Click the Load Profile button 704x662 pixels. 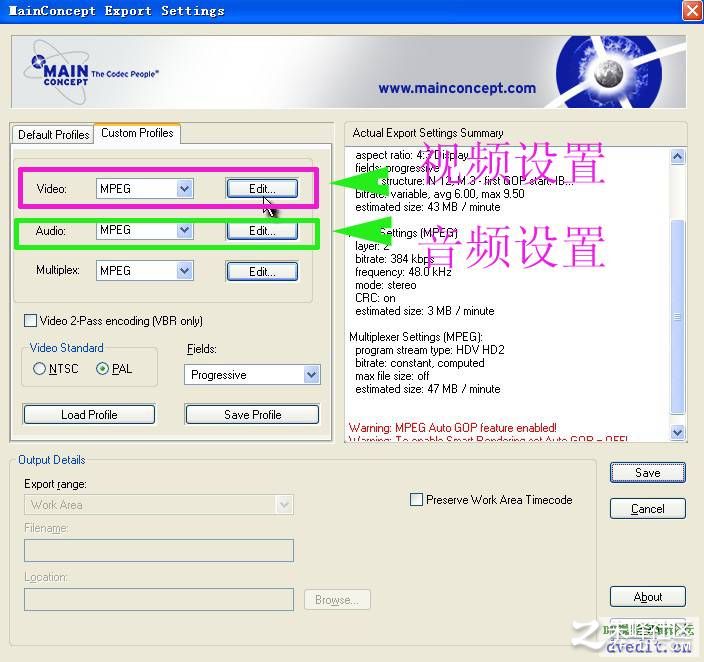click(x=89, y=415)
